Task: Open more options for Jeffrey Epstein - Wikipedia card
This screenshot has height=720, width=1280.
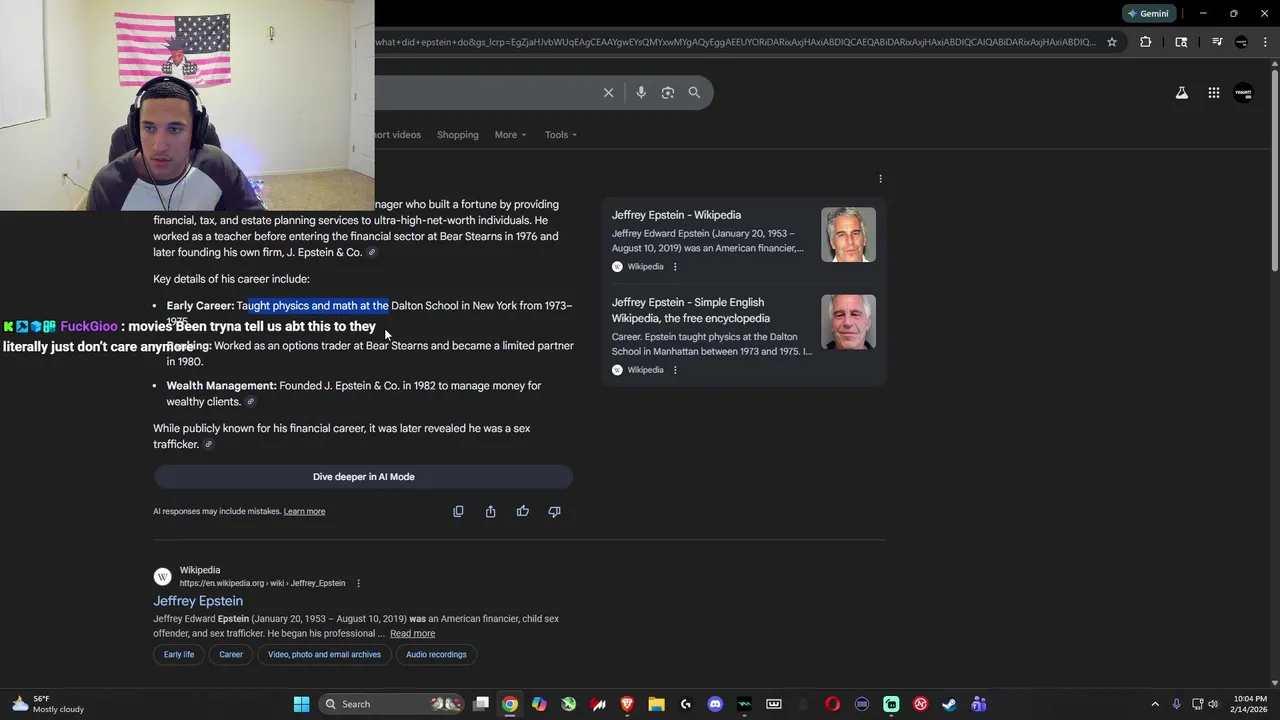Action: pyautogui.click(x=675, y=267)
